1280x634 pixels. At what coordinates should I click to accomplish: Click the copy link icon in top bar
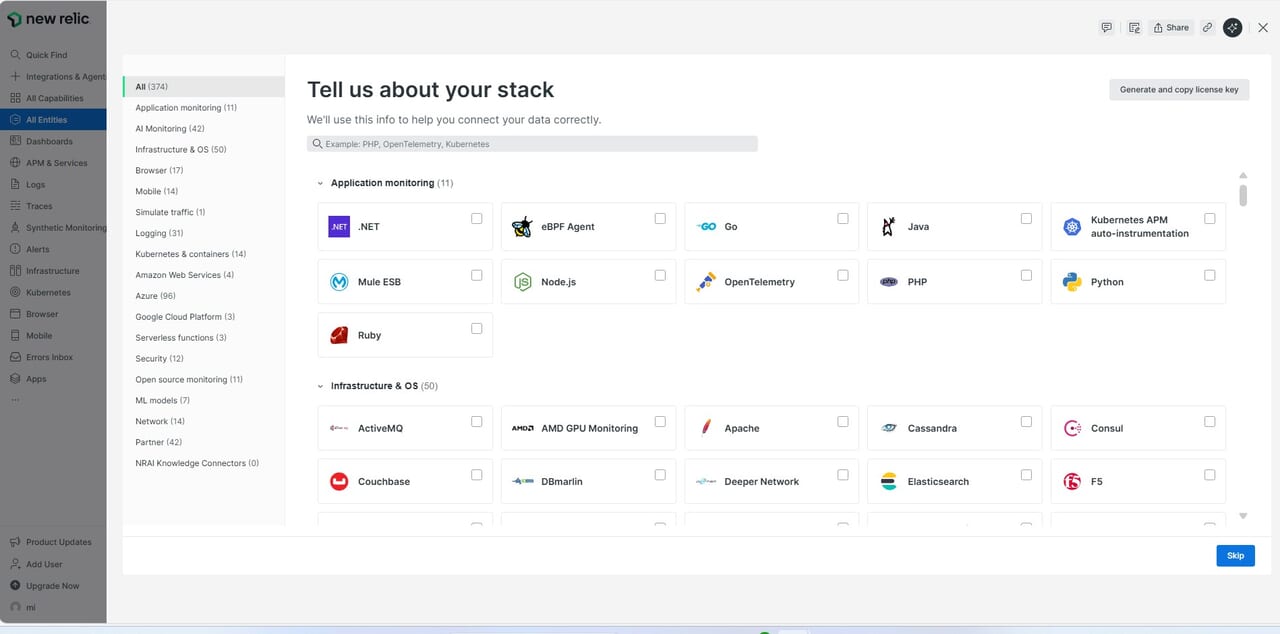(1207, 28)
